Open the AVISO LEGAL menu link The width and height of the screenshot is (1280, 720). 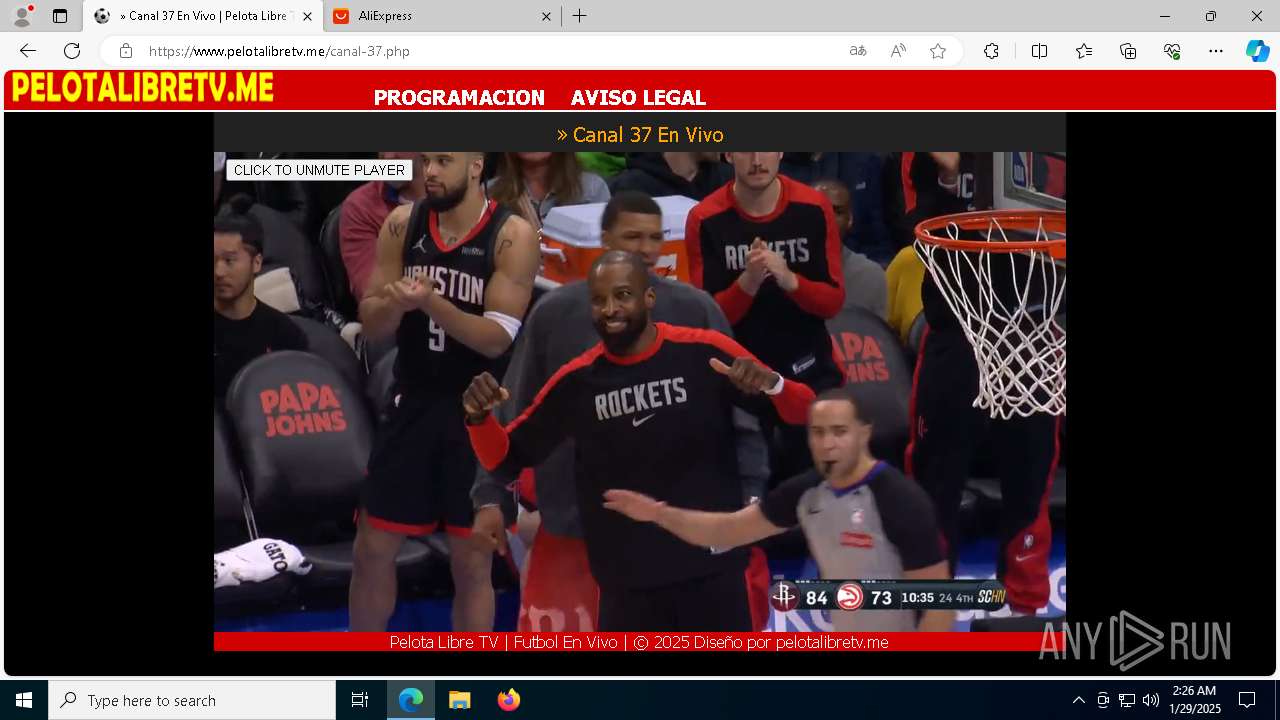(x=638, y=98)
